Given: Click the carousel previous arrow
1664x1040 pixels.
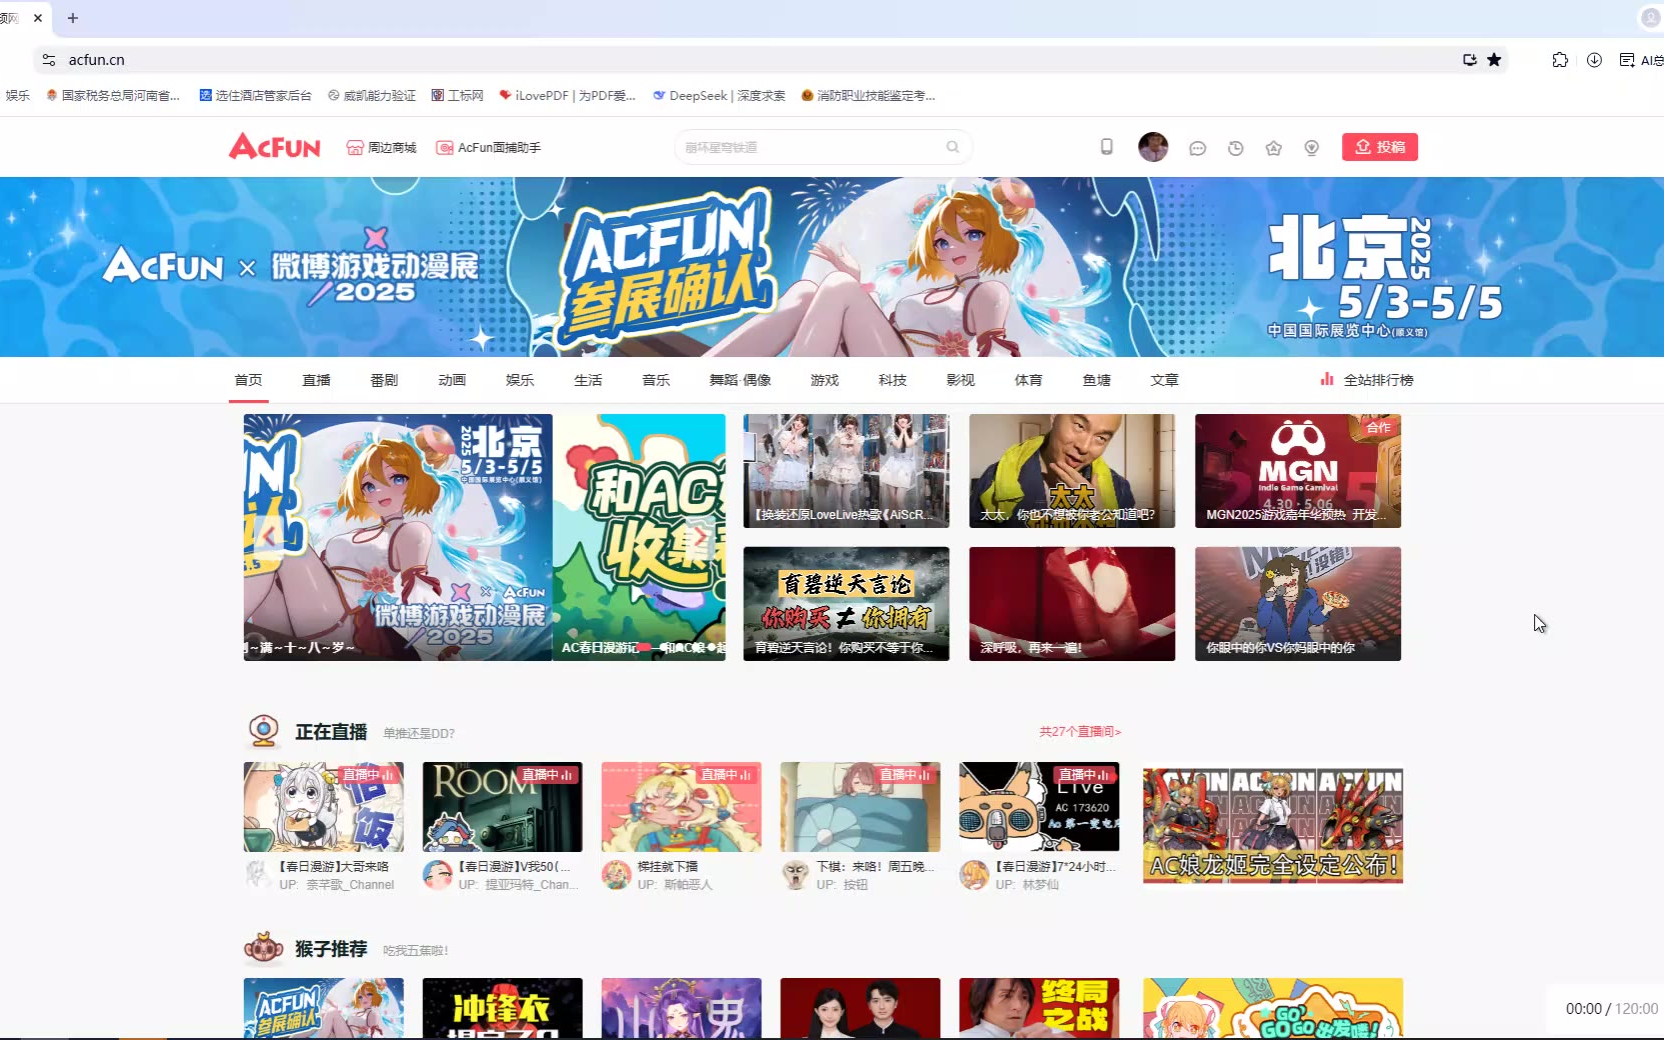Looking at the screenshot, I should (x=267, y=538).
